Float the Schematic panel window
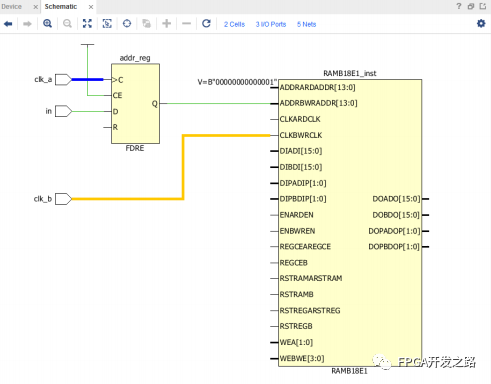 tap(471, 6)
